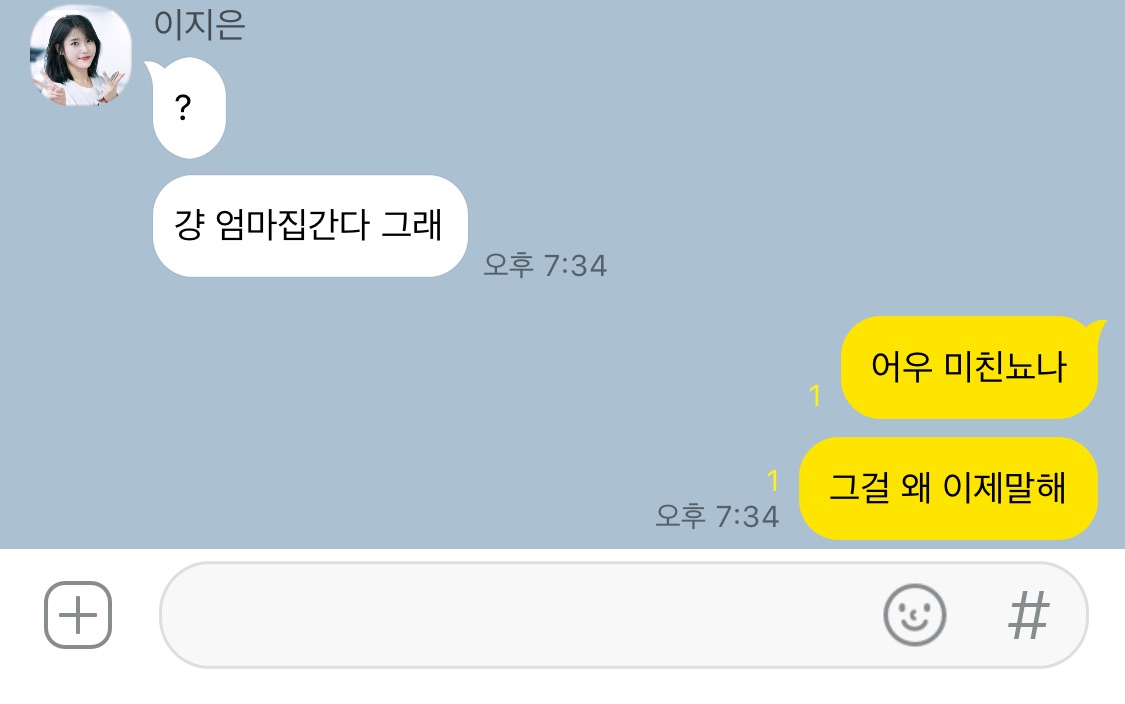Select the yellow "그걸 왜 이제말해" bubble
This screenshot has height=704, width=1125.
click(x=949, y=488)
